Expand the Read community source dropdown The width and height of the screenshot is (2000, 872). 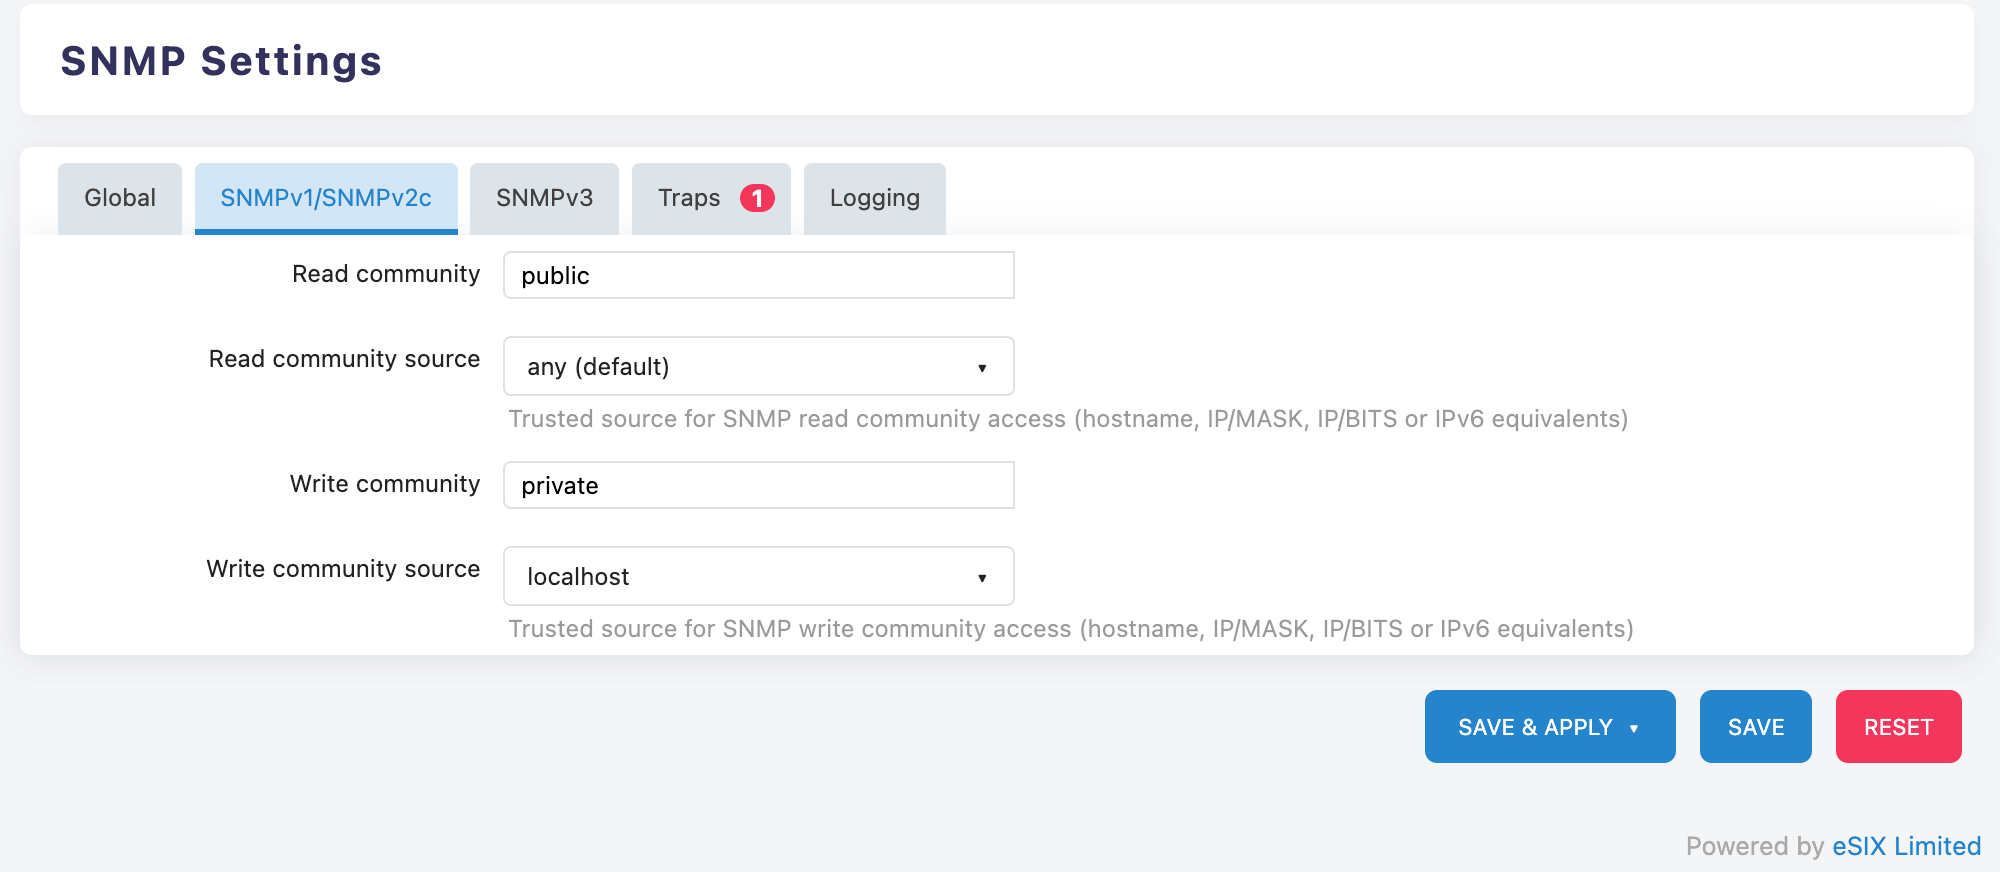coord(758,366)
